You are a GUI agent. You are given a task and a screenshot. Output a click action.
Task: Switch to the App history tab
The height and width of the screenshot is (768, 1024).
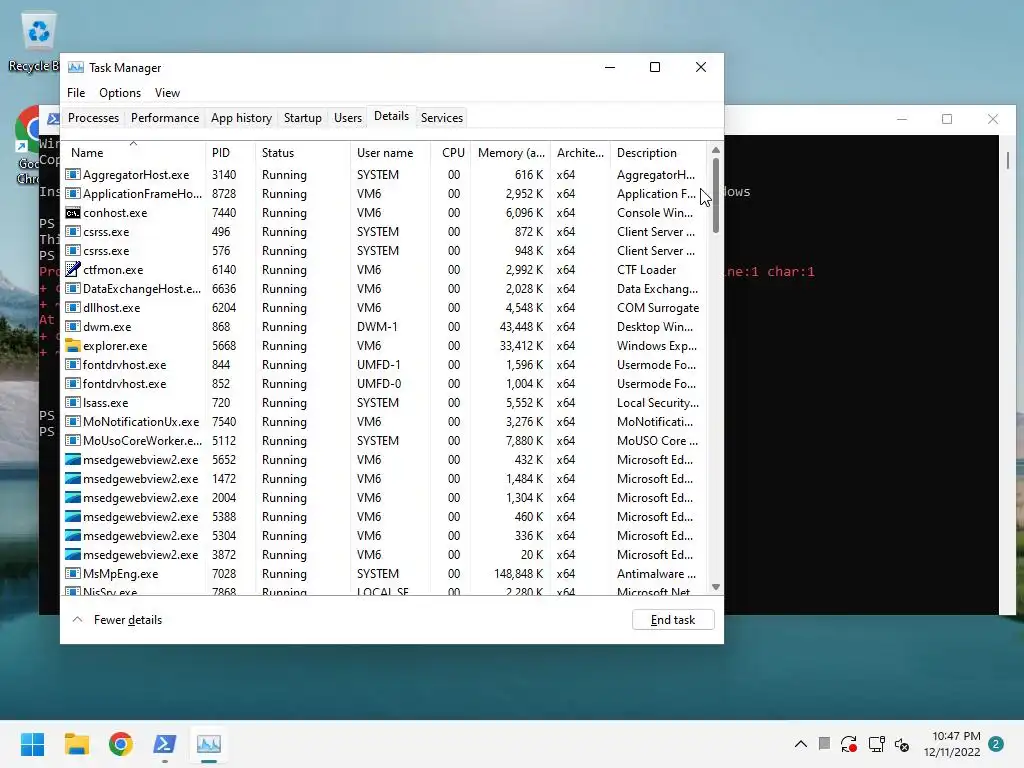[x=241, y=118]
